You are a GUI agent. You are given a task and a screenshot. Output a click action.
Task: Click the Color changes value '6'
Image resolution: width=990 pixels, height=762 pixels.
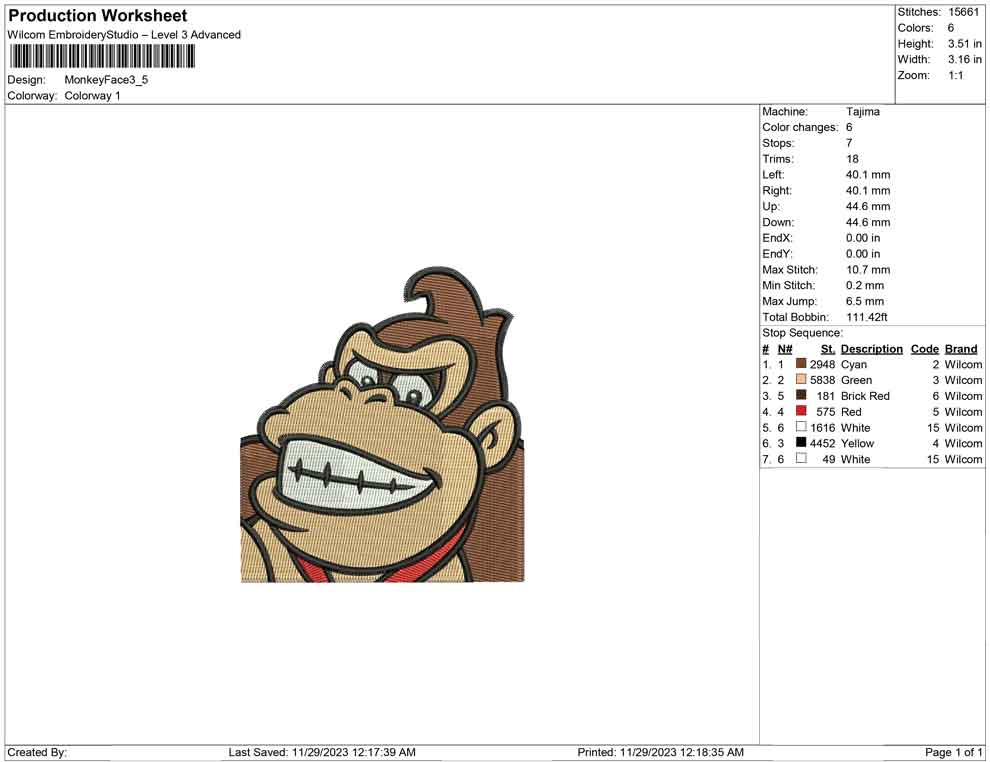[849, 127]
